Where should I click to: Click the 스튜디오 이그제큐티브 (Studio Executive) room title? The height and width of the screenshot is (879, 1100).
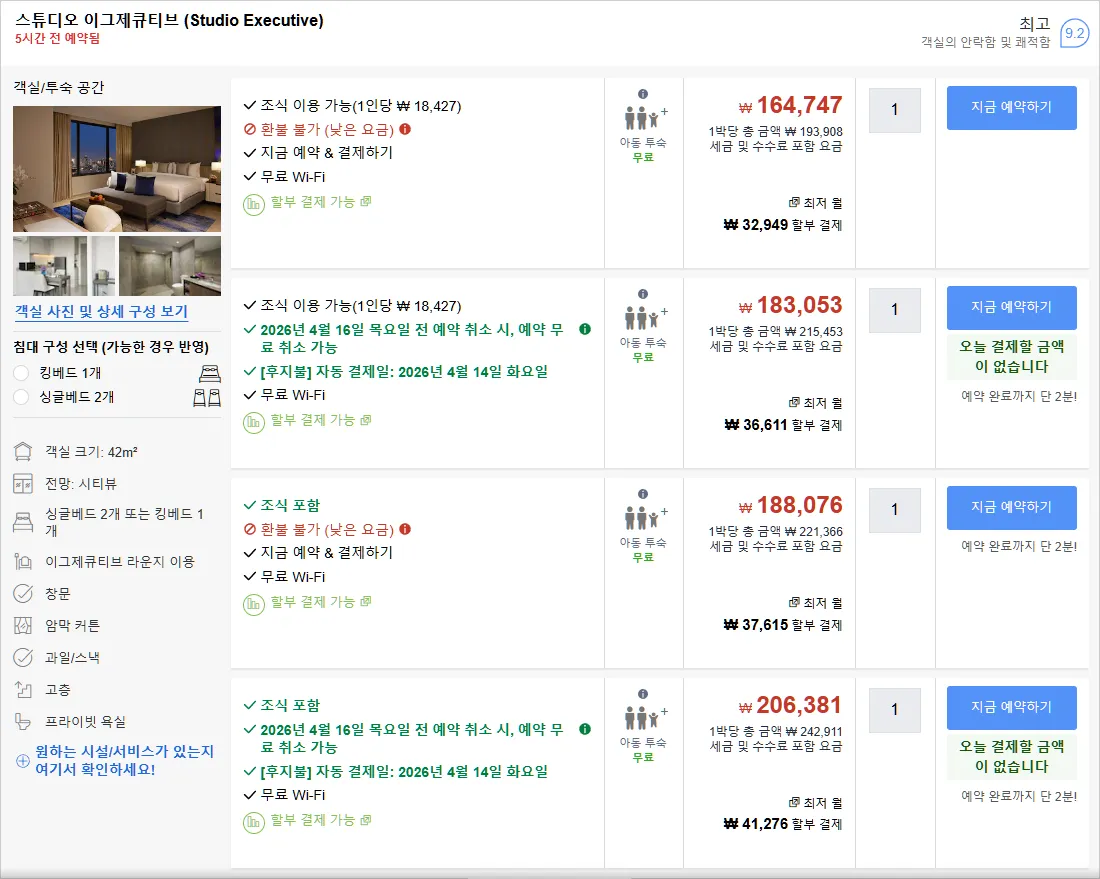coord(169,20)
